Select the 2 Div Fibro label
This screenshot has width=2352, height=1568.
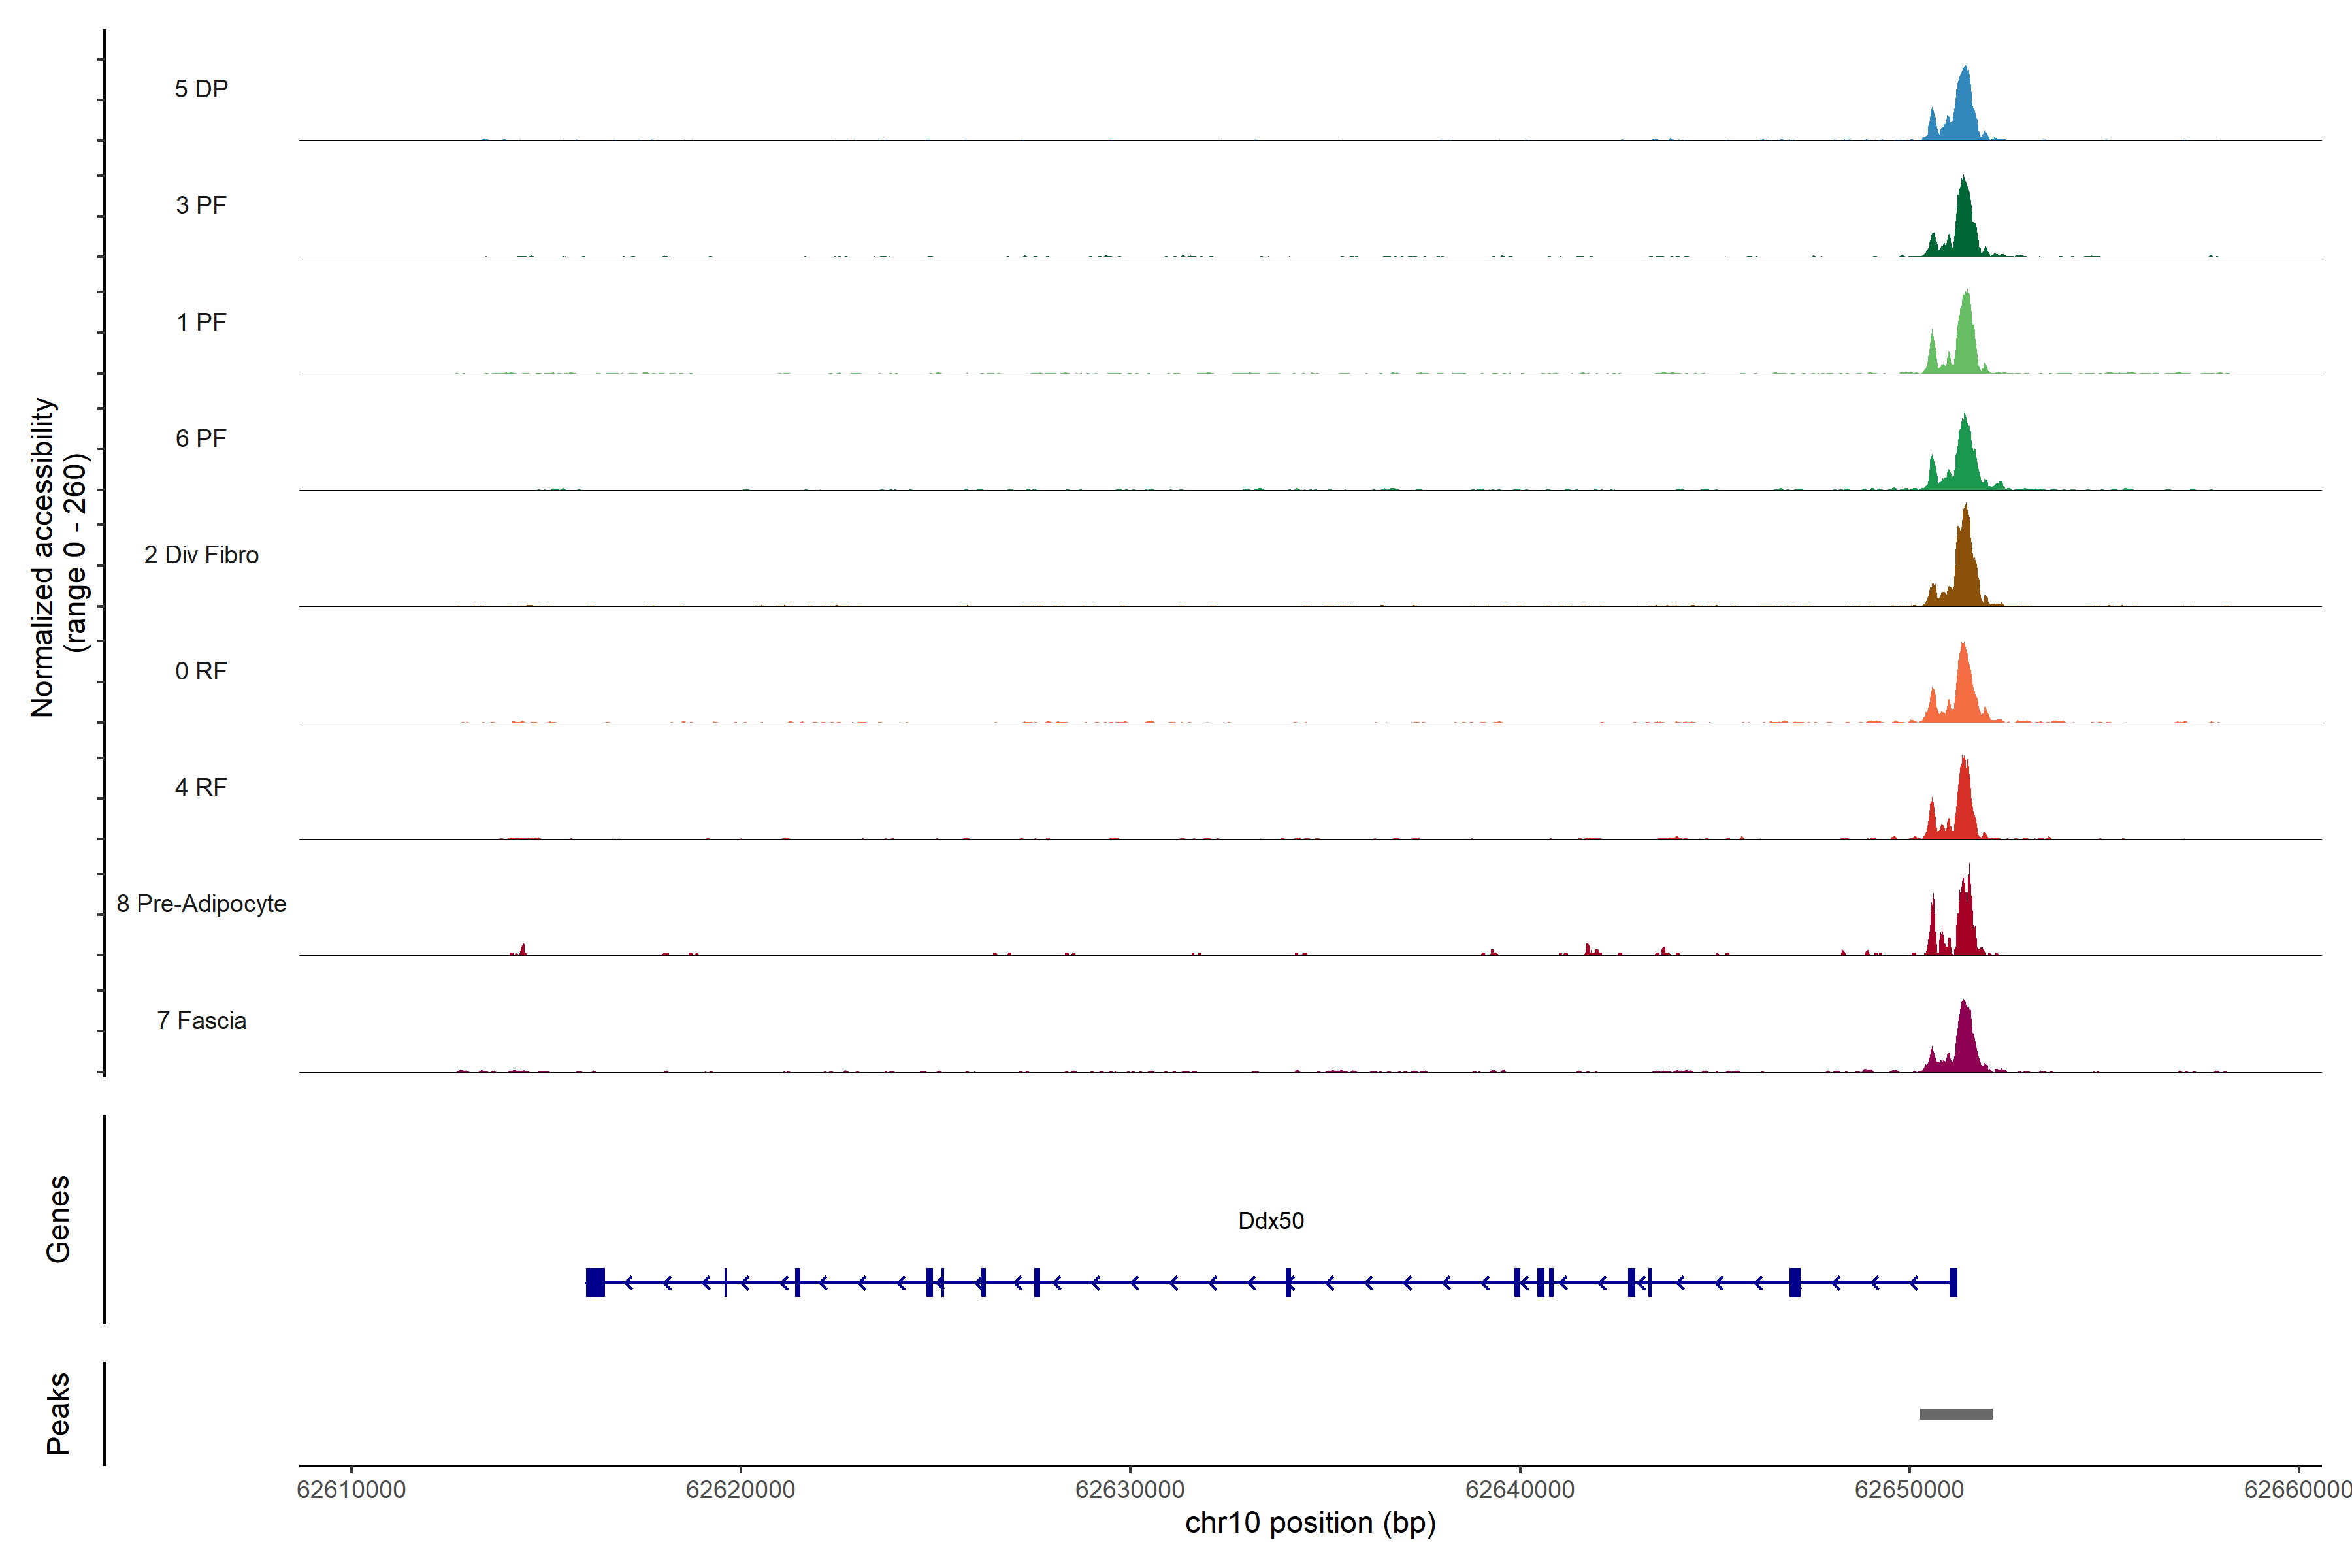pos(201,555)
